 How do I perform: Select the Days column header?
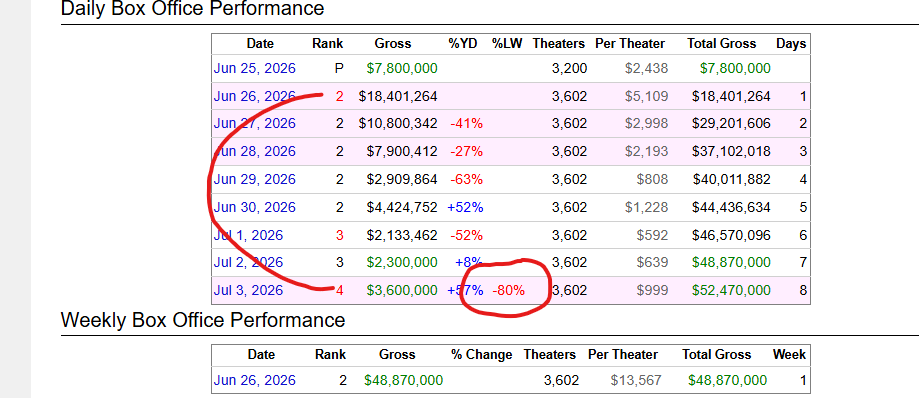click(x=791, y=43)
